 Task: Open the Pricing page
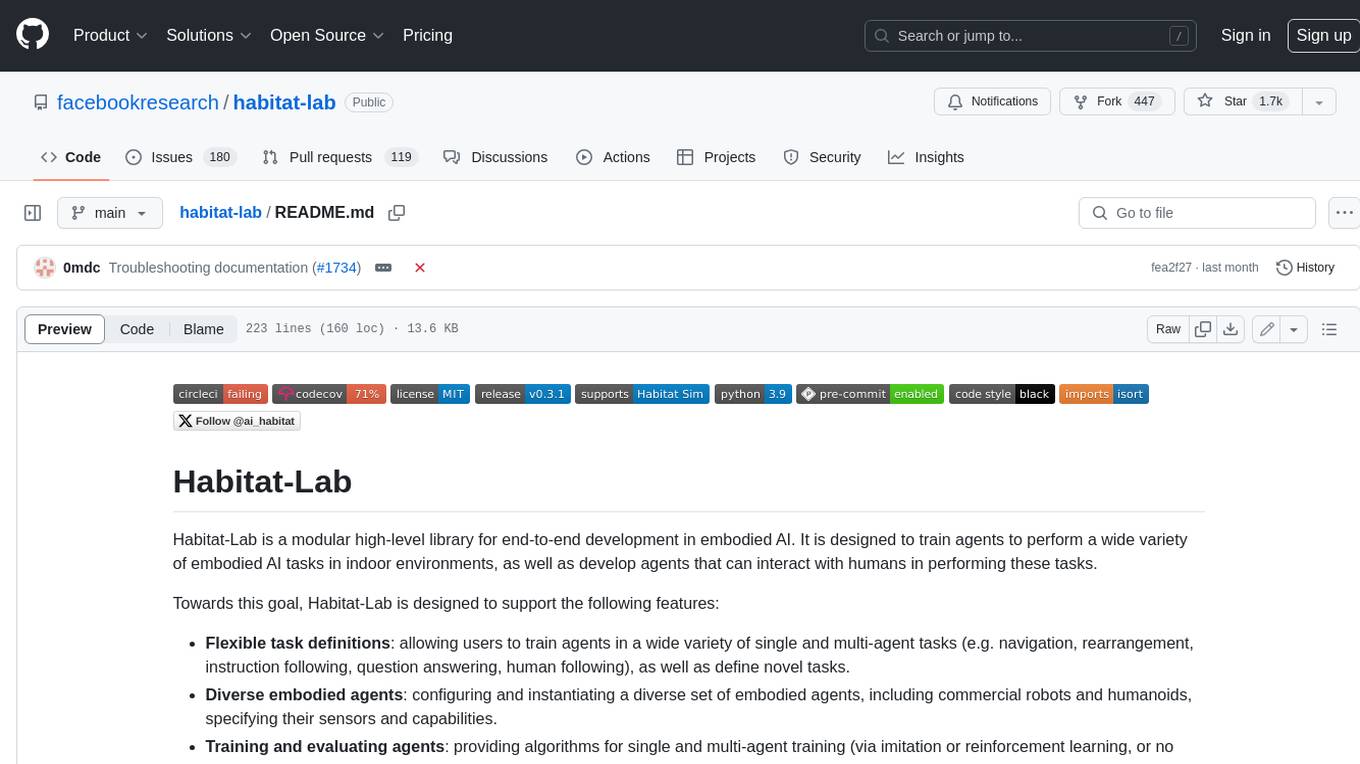click(x=427, y=35)
